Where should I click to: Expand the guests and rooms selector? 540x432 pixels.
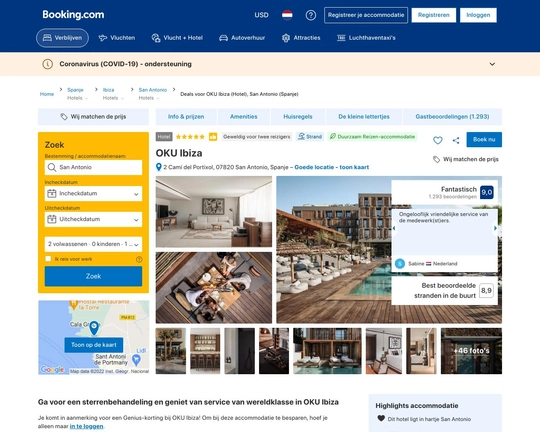coord(93,244)
